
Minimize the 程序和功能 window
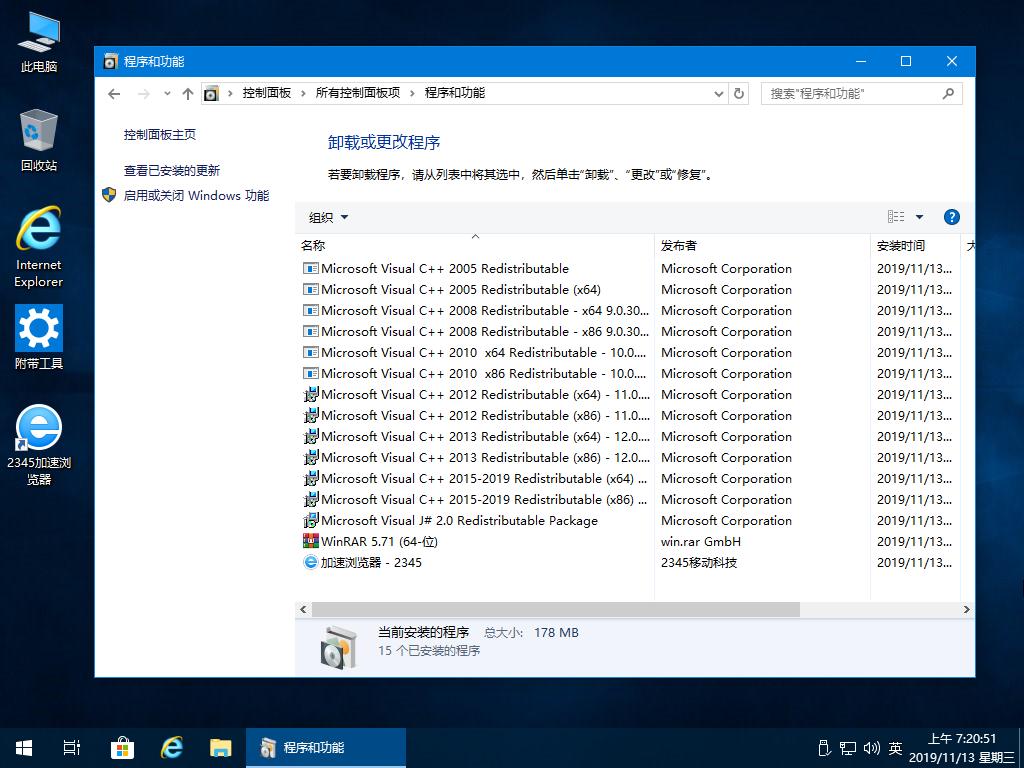pos(861,61)
